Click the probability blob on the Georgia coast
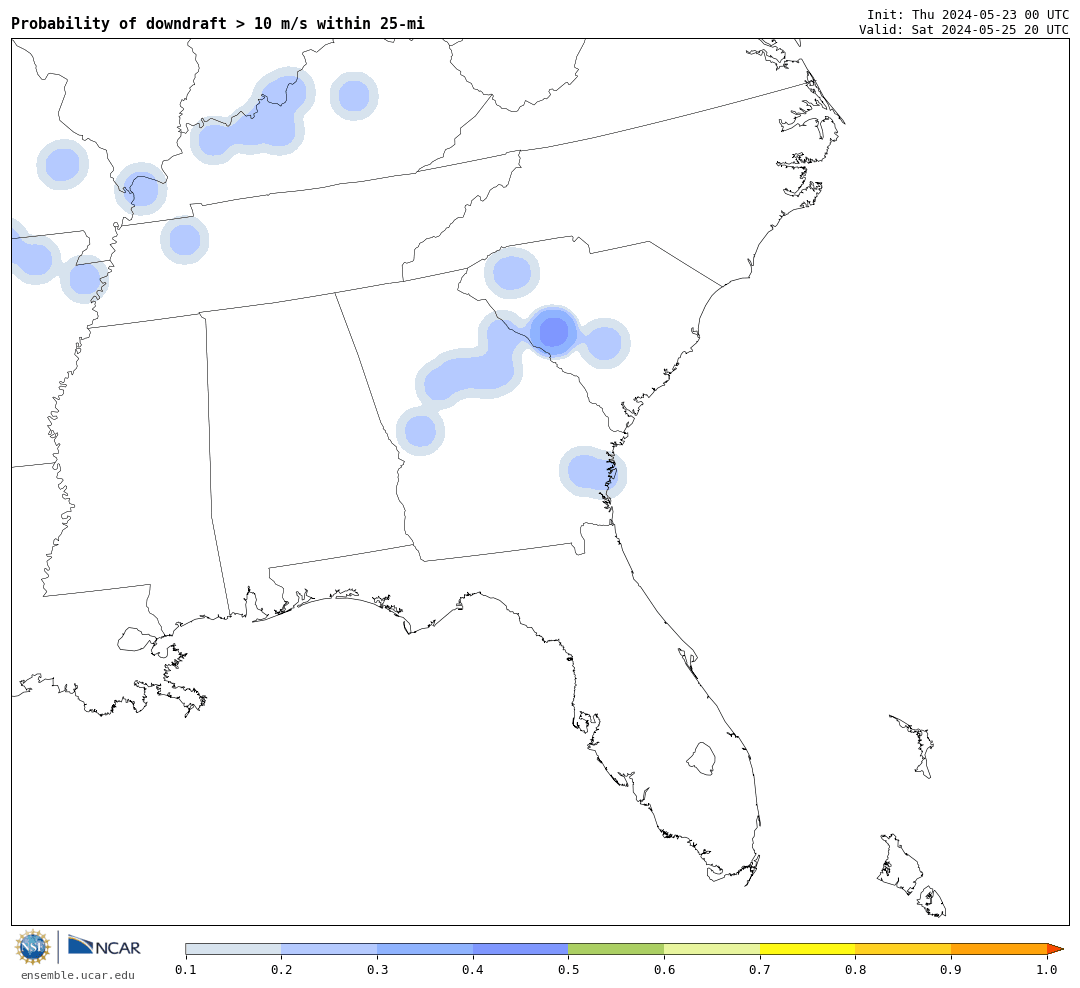1080x988 pixels. (592, 472)
